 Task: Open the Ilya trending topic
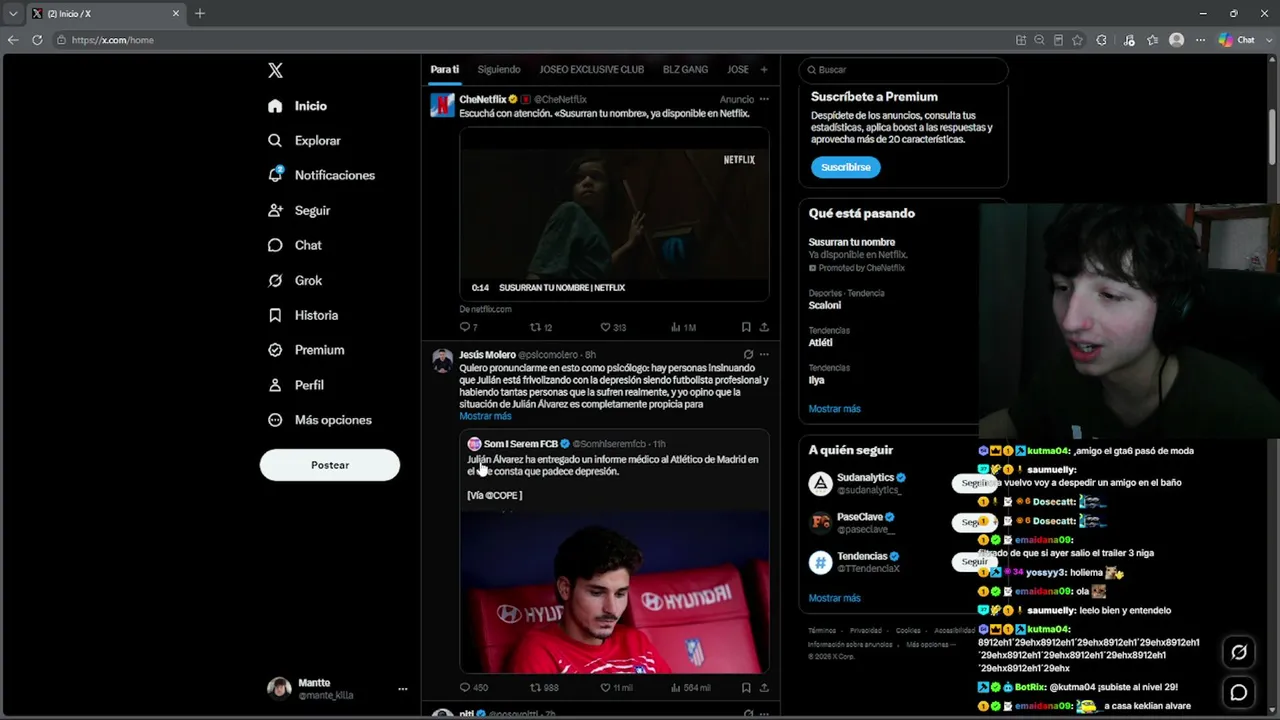point(816,380)
